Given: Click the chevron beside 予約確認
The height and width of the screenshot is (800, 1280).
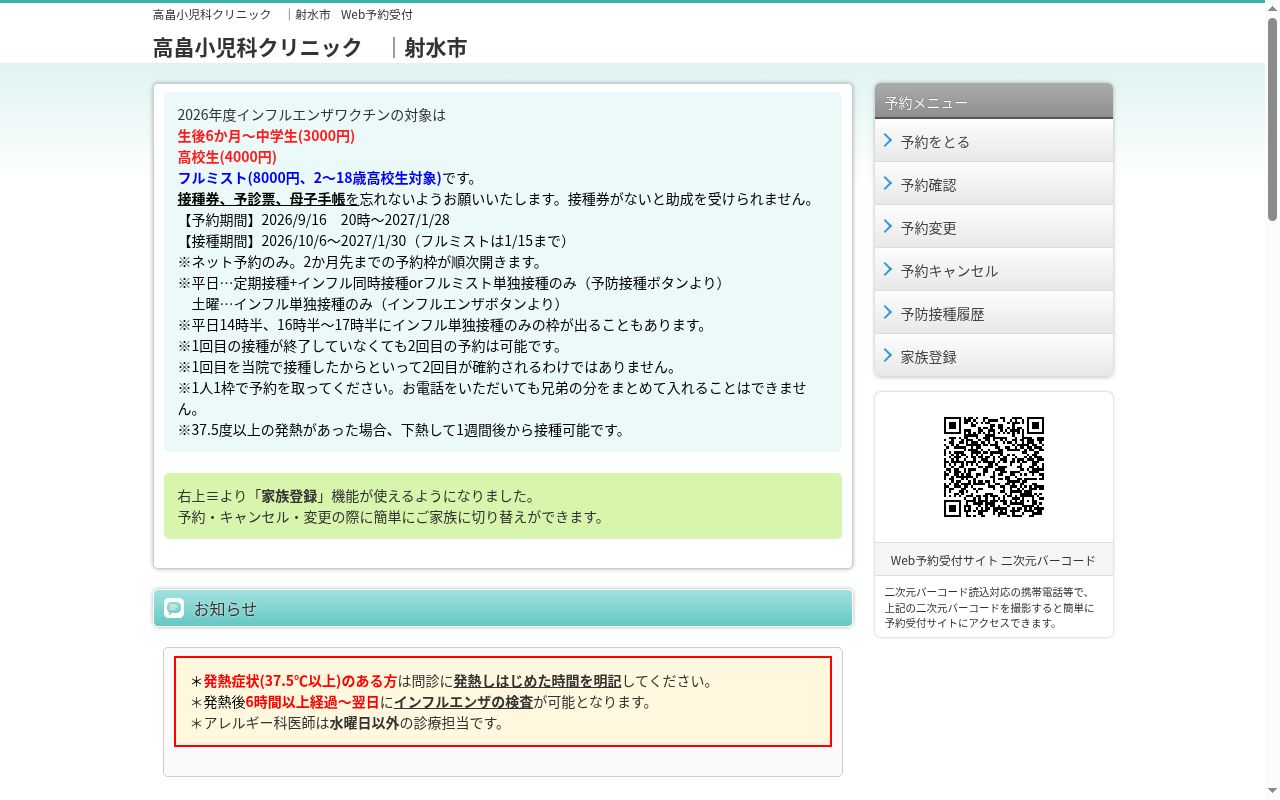Looking at the screenshot, I should (x=888, y=184).
